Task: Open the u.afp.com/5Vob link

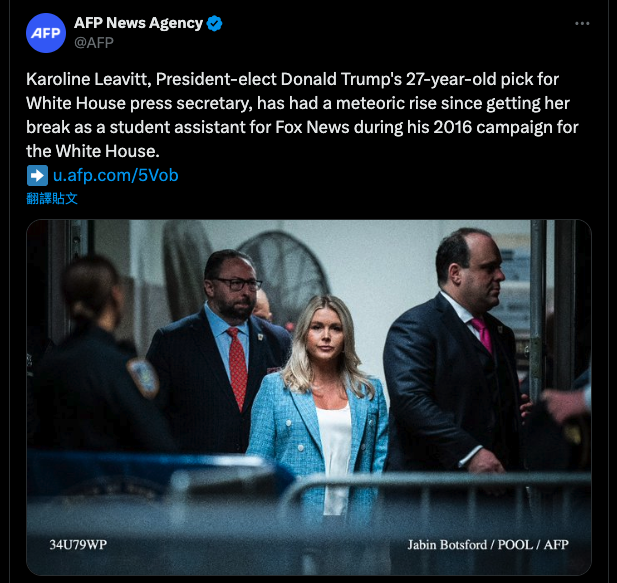Action: click(x=115, y=175)
